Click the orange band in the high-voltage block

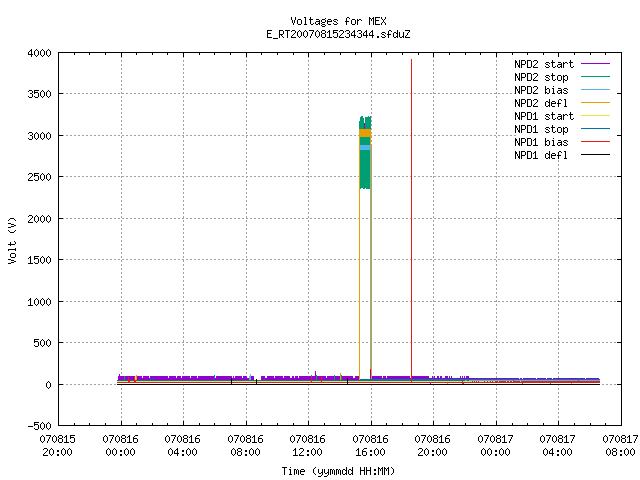point(365,133)
